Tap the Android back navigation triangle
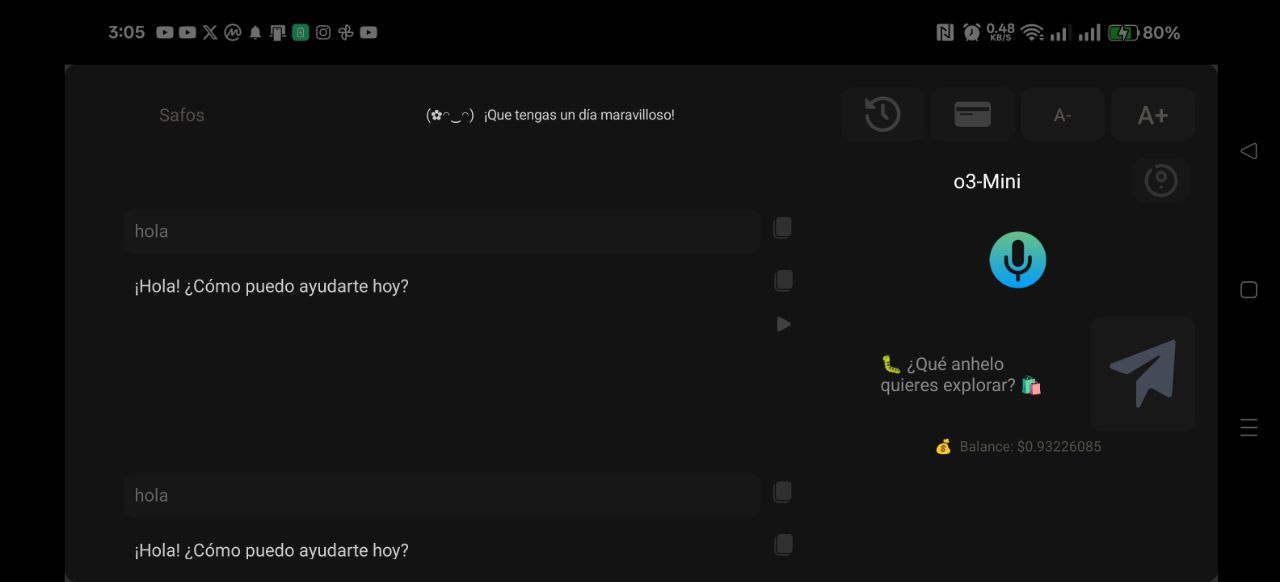The image size is (1280, 582). tap(1248, 151)
